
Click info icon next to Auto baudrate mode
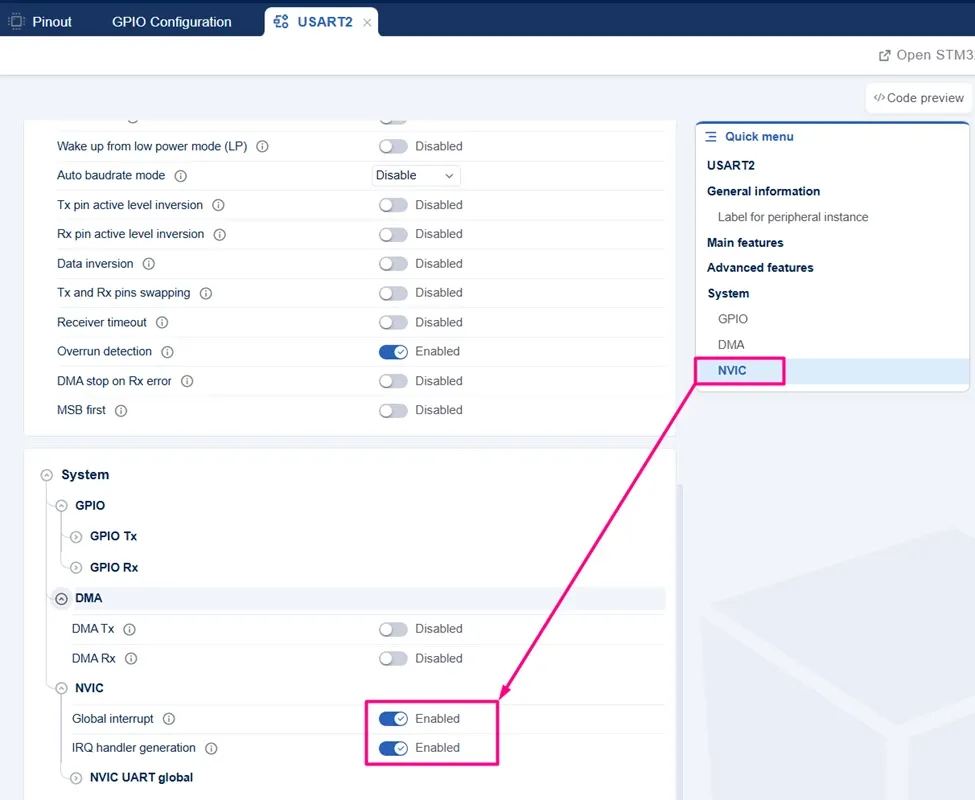[180, 176]
